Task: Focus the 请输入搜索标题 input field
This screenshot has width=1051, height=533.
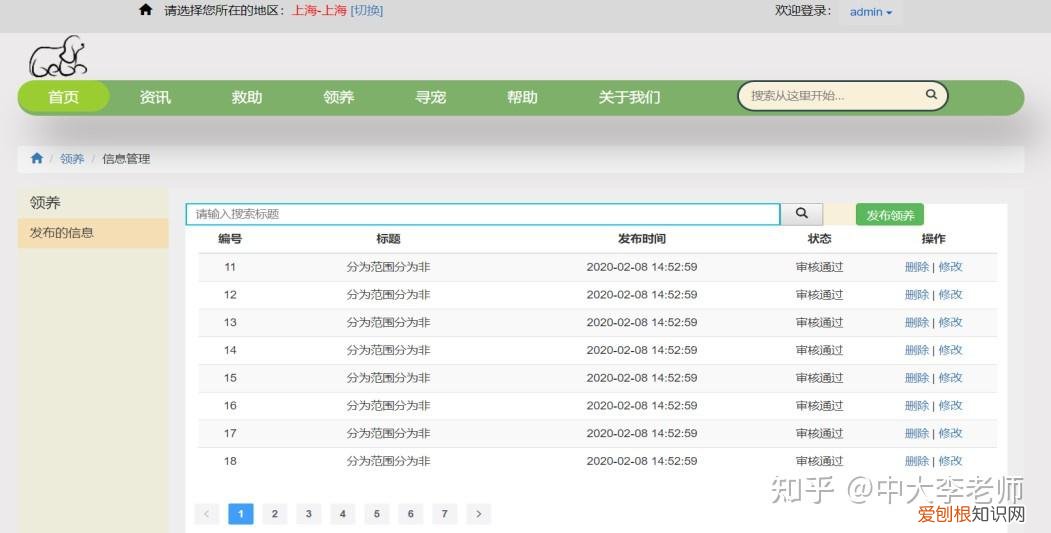Action: [x=483, y=214]
